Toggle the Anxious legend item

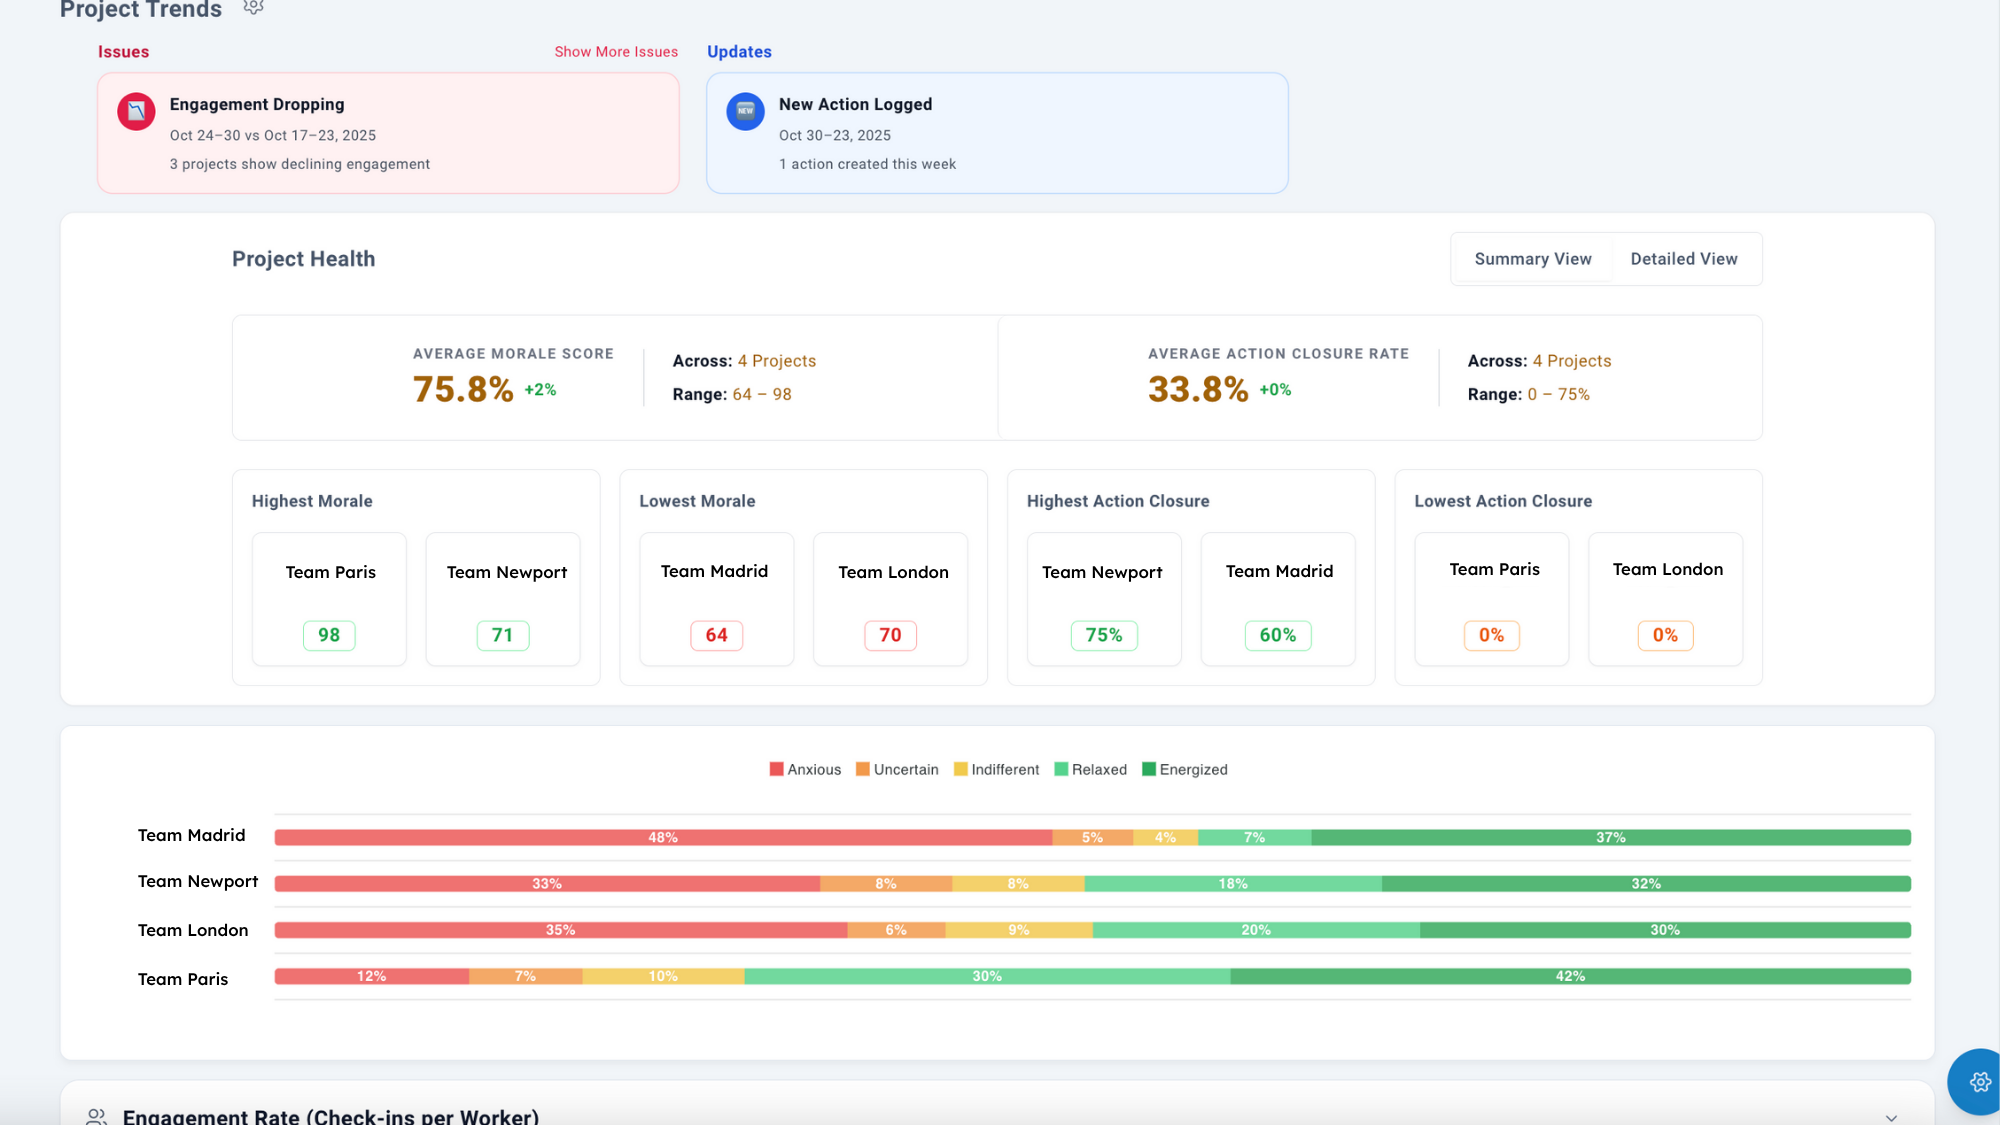[805, 769]
